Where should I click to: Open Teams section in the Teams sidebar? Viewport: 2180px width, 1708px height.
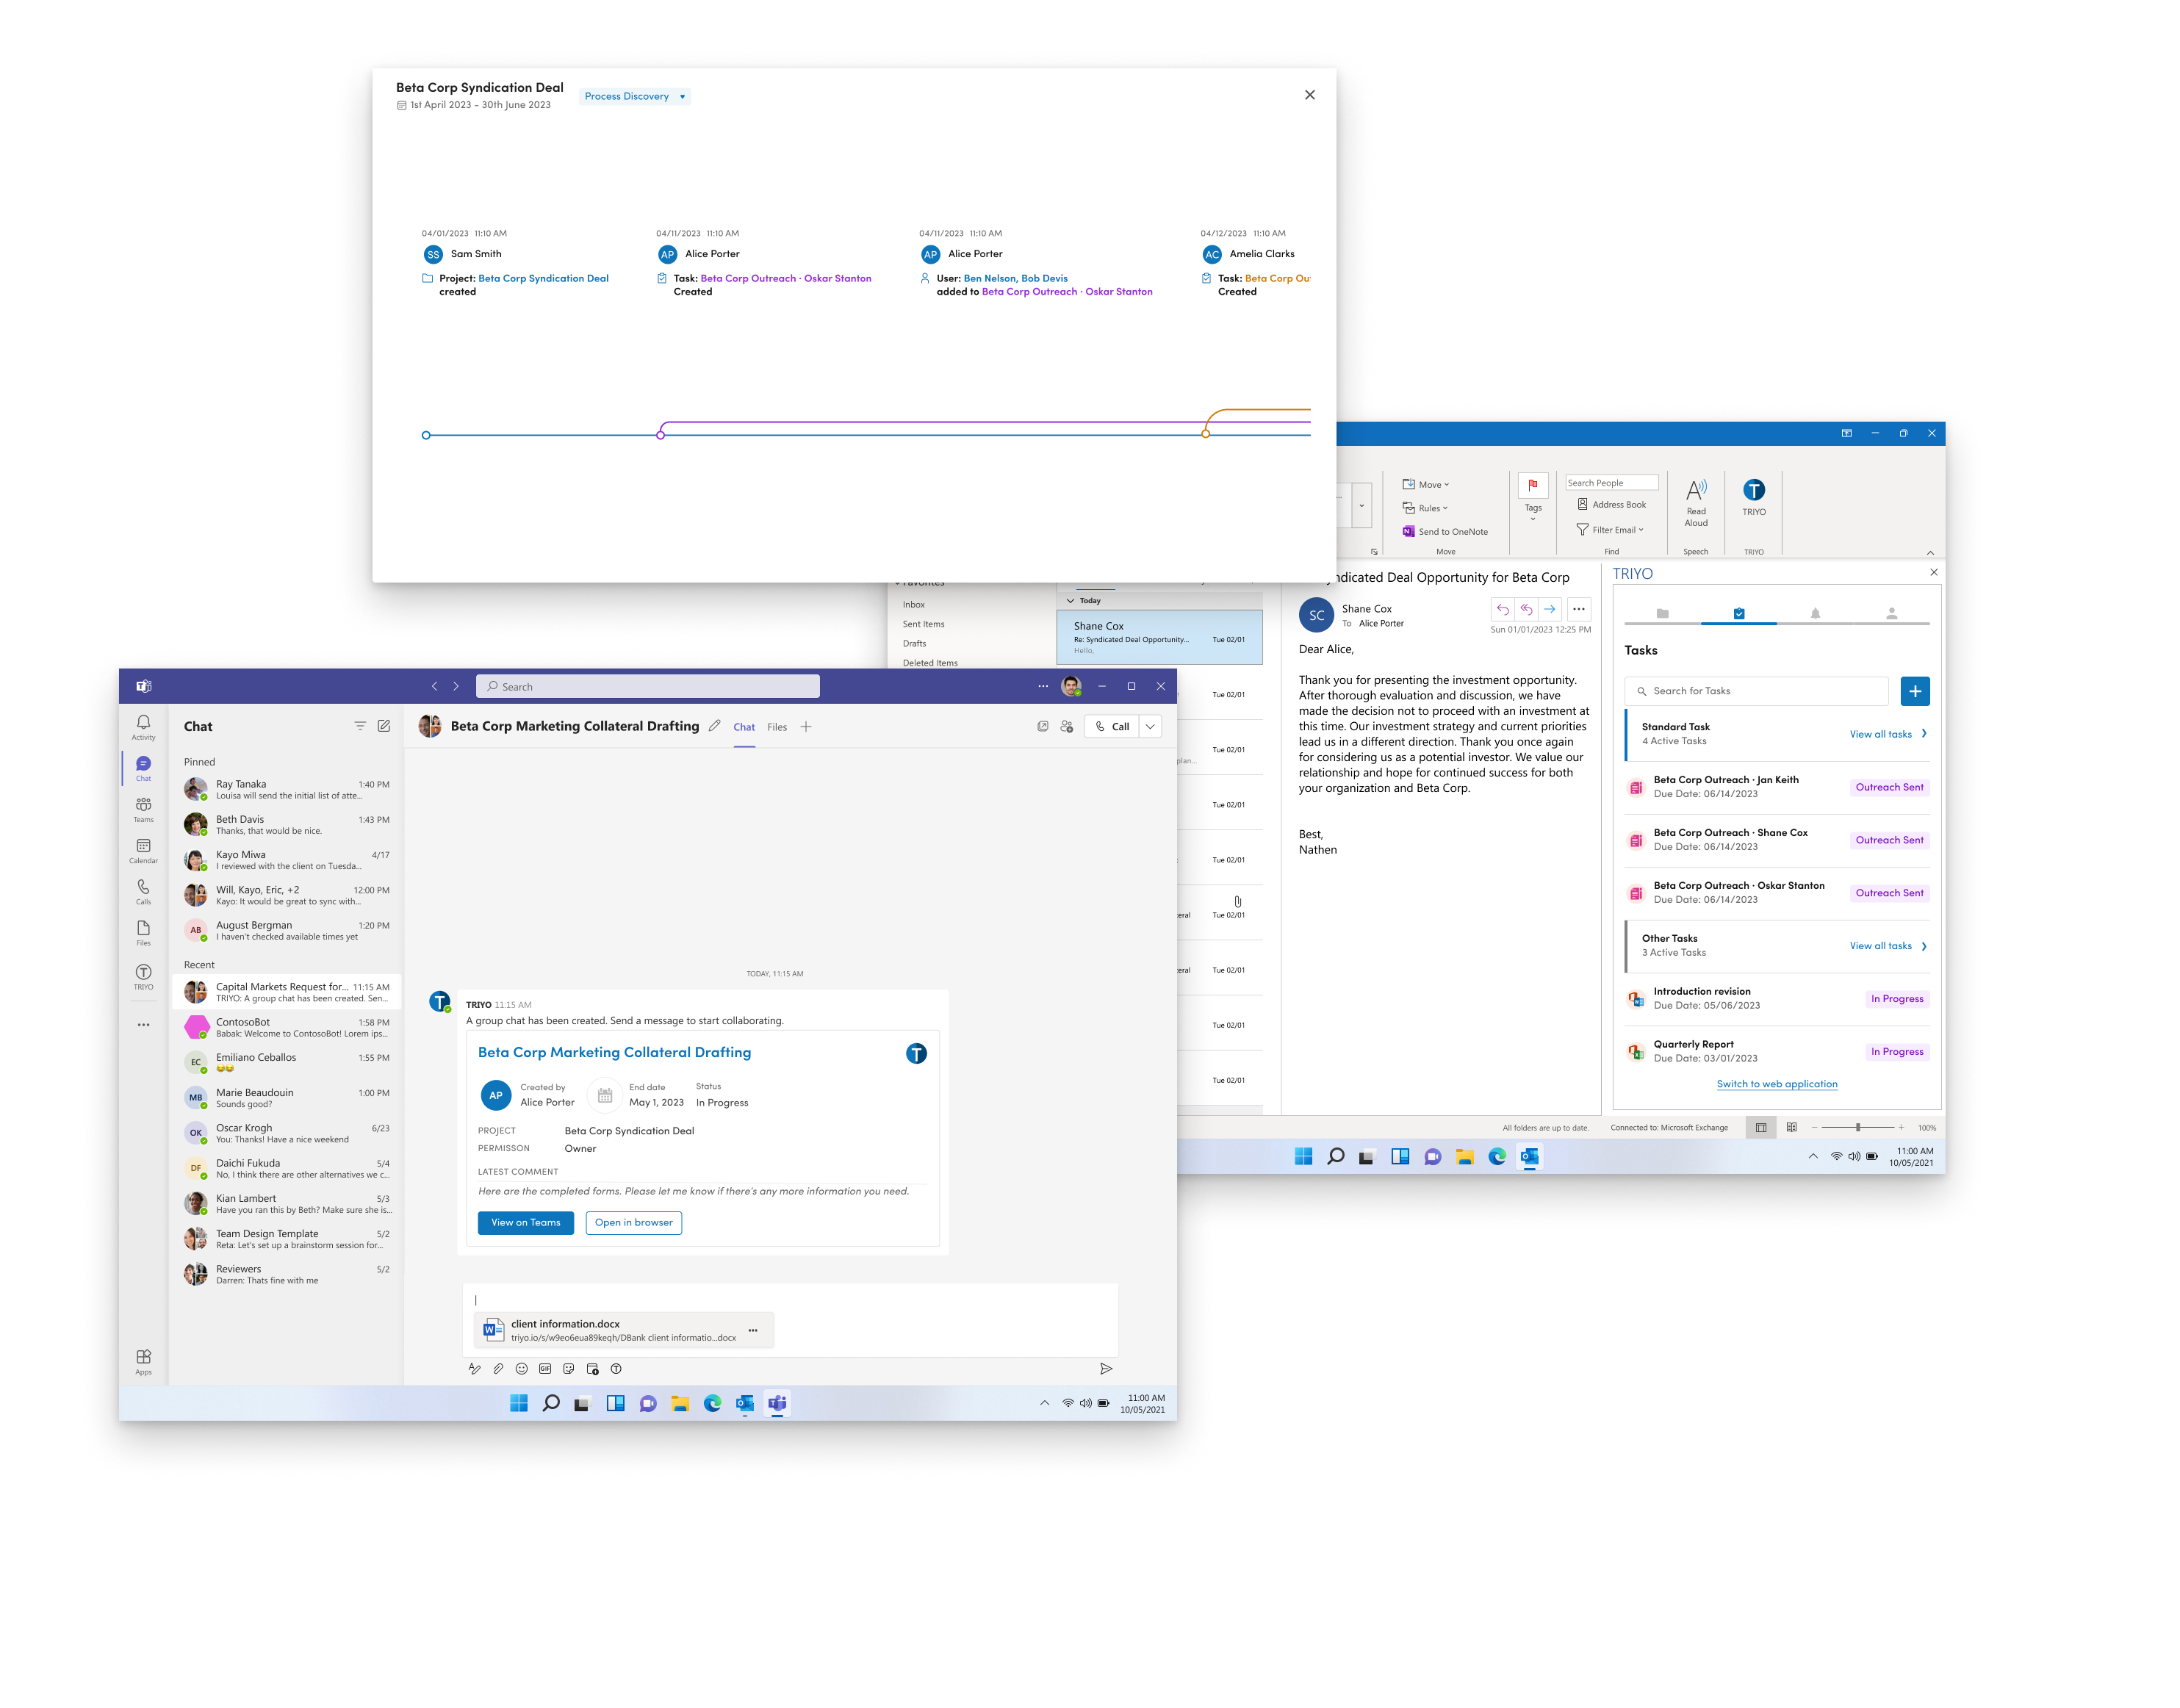tap(143, 809)
